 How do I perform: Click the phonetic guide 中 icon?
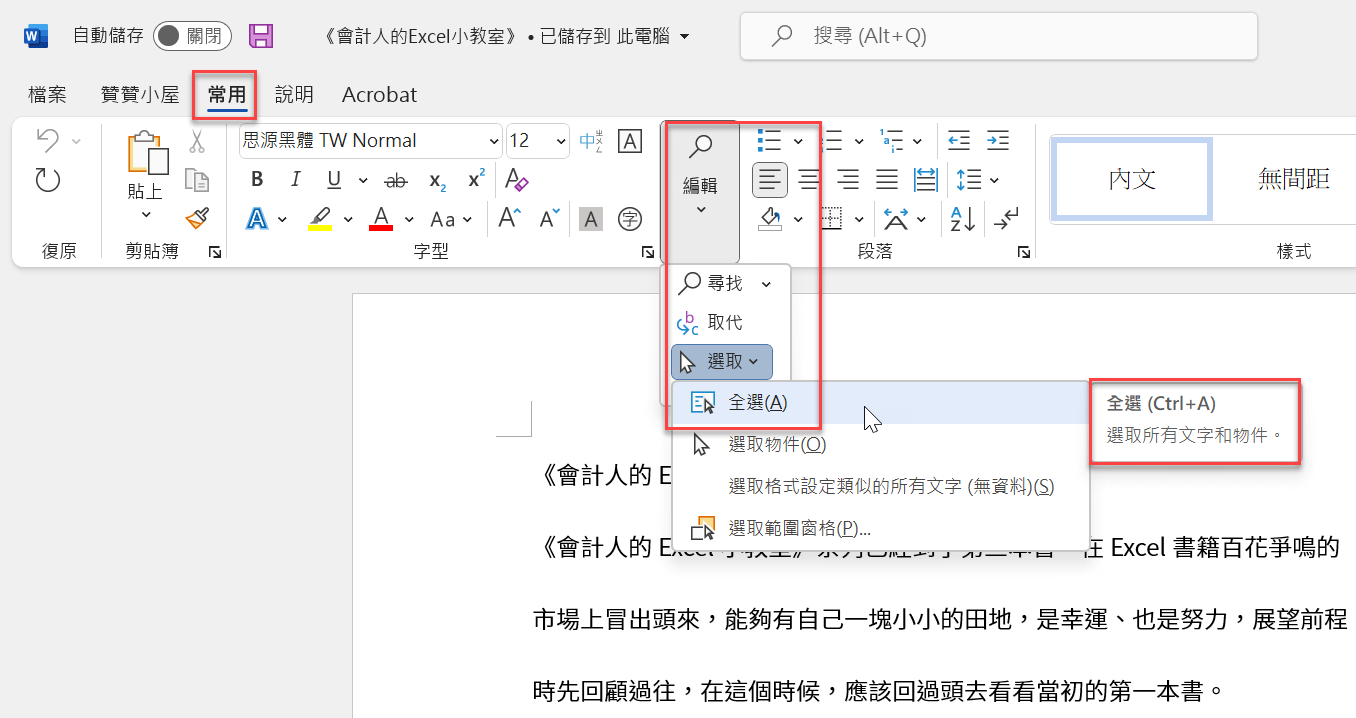591,141
